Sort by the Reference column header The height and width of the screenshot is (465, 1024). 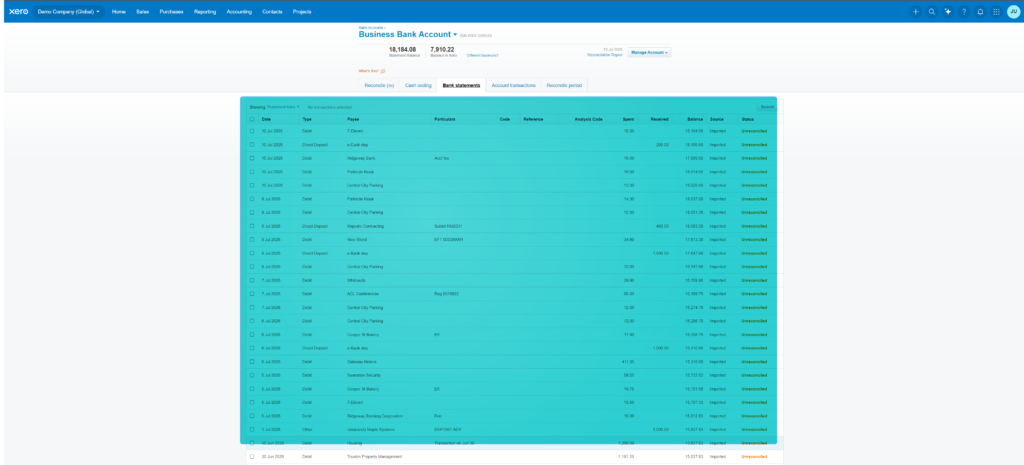[533, 120]
